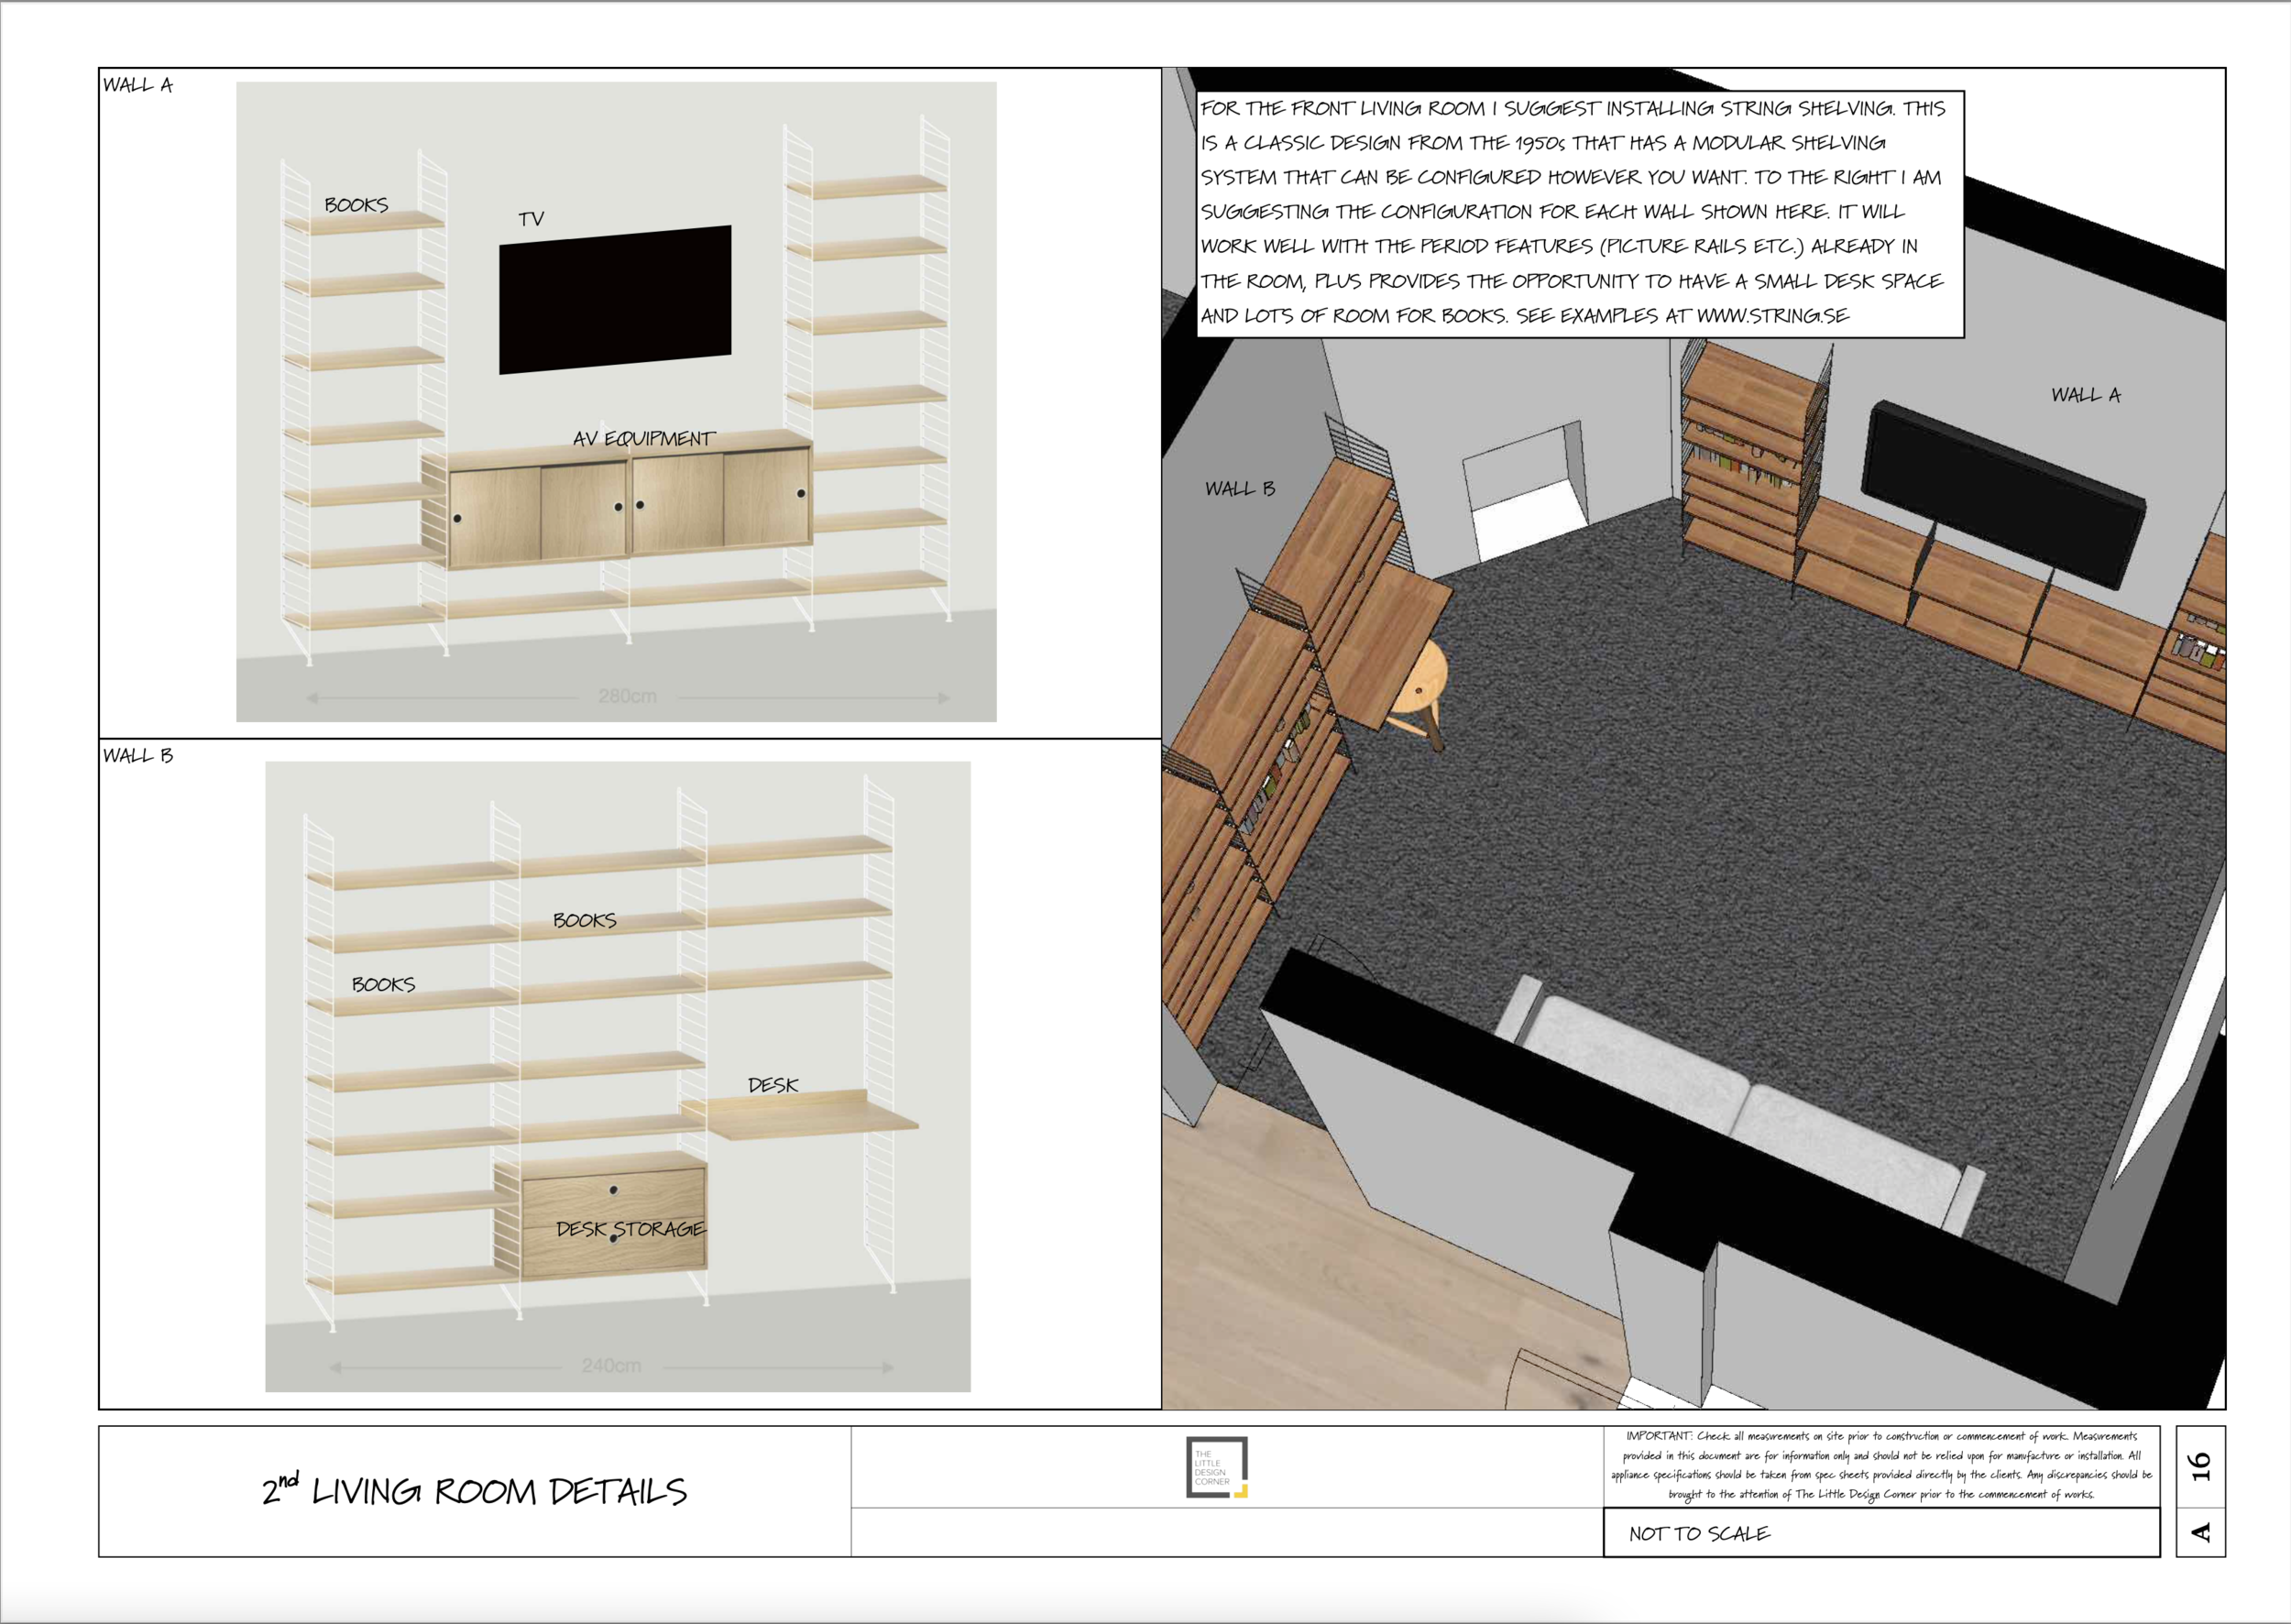This screenshot has width=2291, height=1624.
Task: Click the "WALL B" heading of lower elevation panel
Action: pos(138,755)
